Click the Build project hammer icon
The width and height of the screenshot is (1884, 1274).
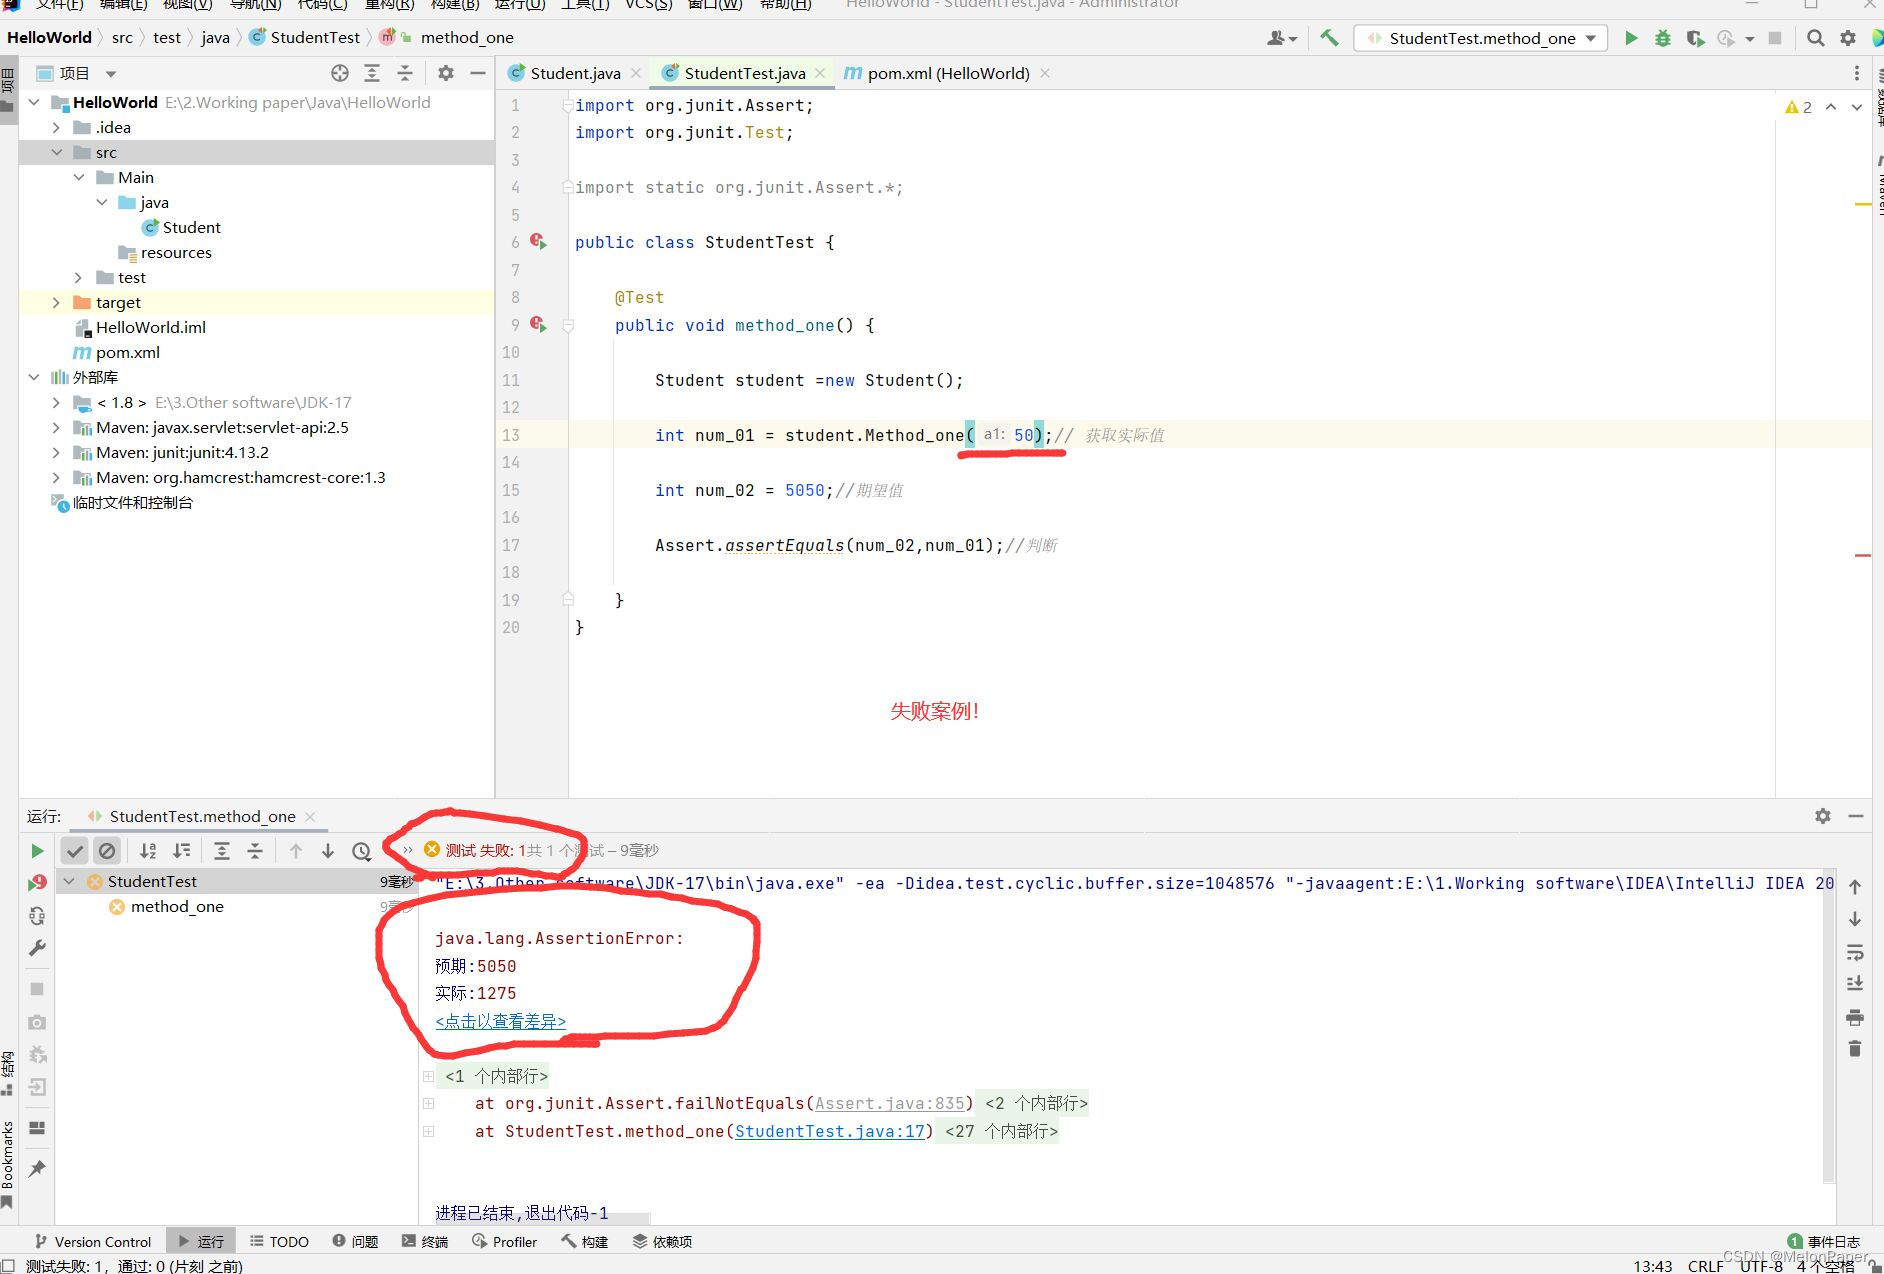tap(1329, 38)
